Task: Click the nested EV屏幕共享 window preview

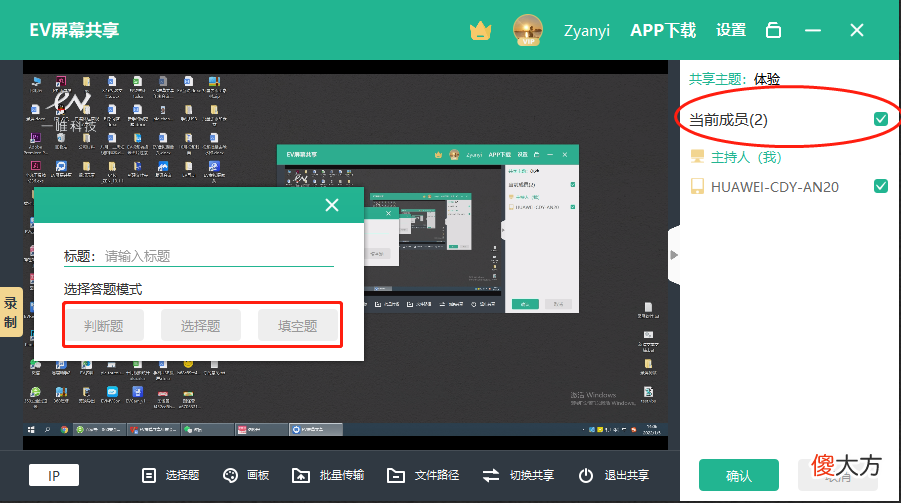Action: pos(428,229)
